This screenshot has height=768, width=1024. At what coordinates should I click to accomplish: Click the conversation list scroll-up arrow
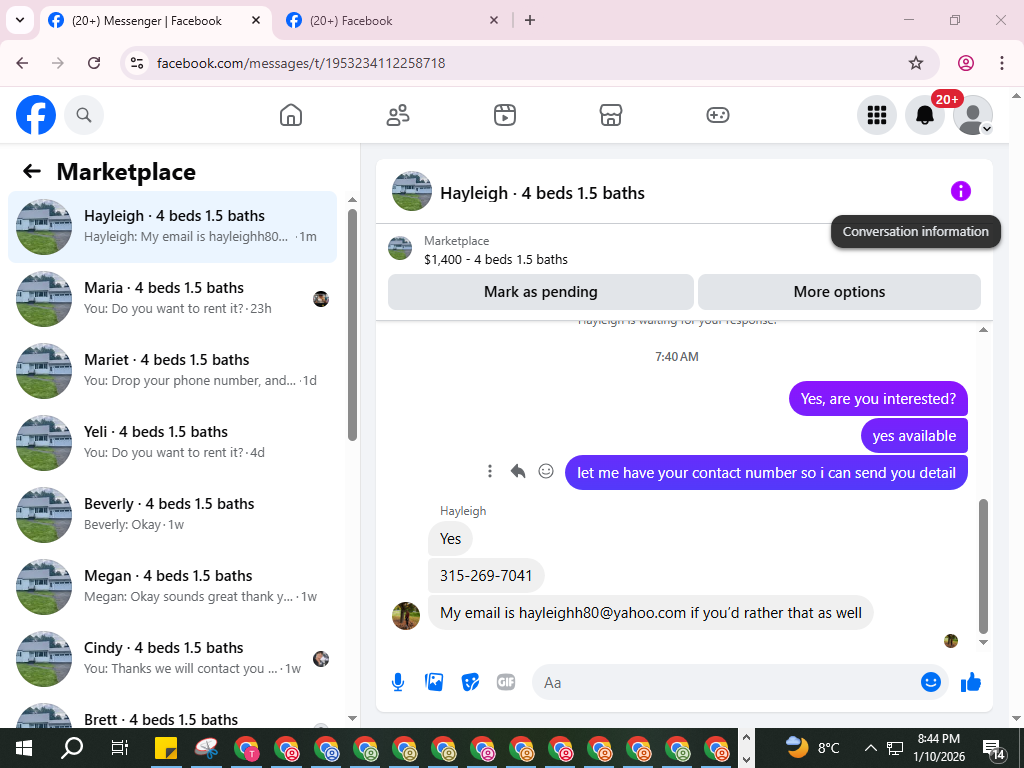click(352, 200)
